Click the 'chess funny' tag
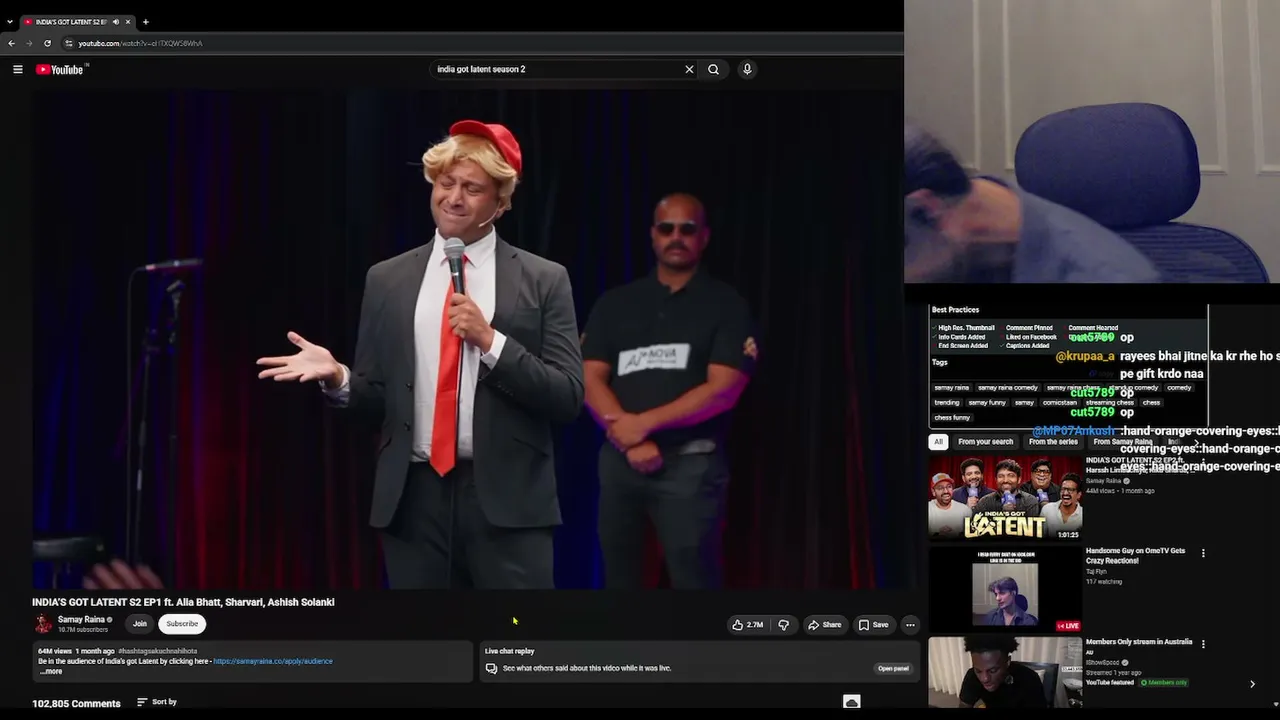 coord(952,418)
